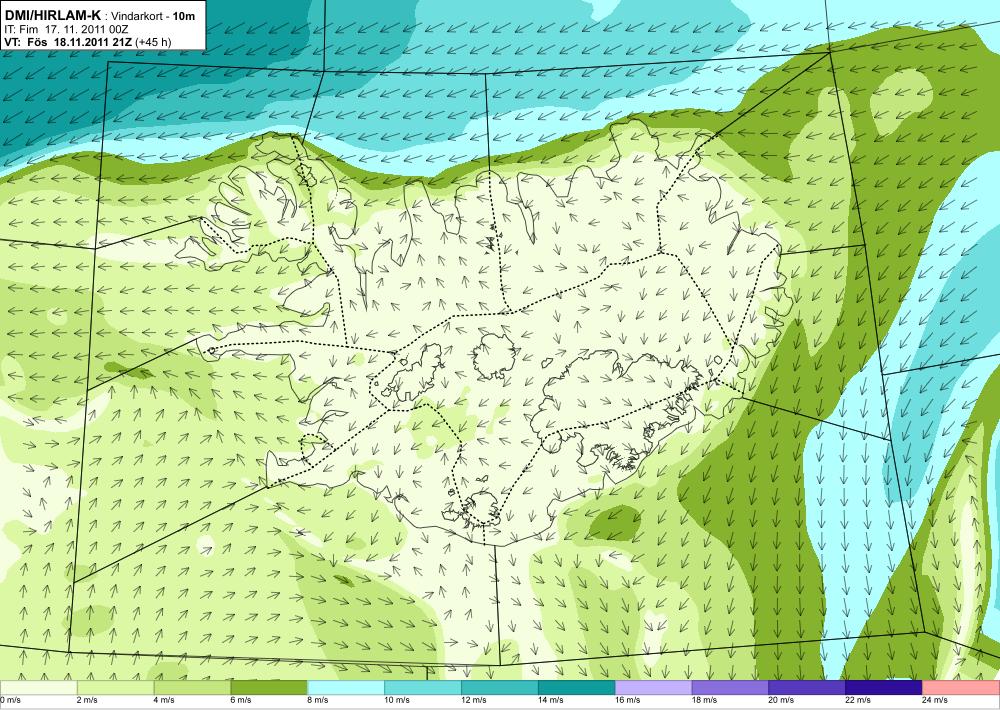The height and width of the screenshot is (710, 1000).
Task: Select the dark indigo 22–24 m/s legend swatch
Action: pos(884,688)
